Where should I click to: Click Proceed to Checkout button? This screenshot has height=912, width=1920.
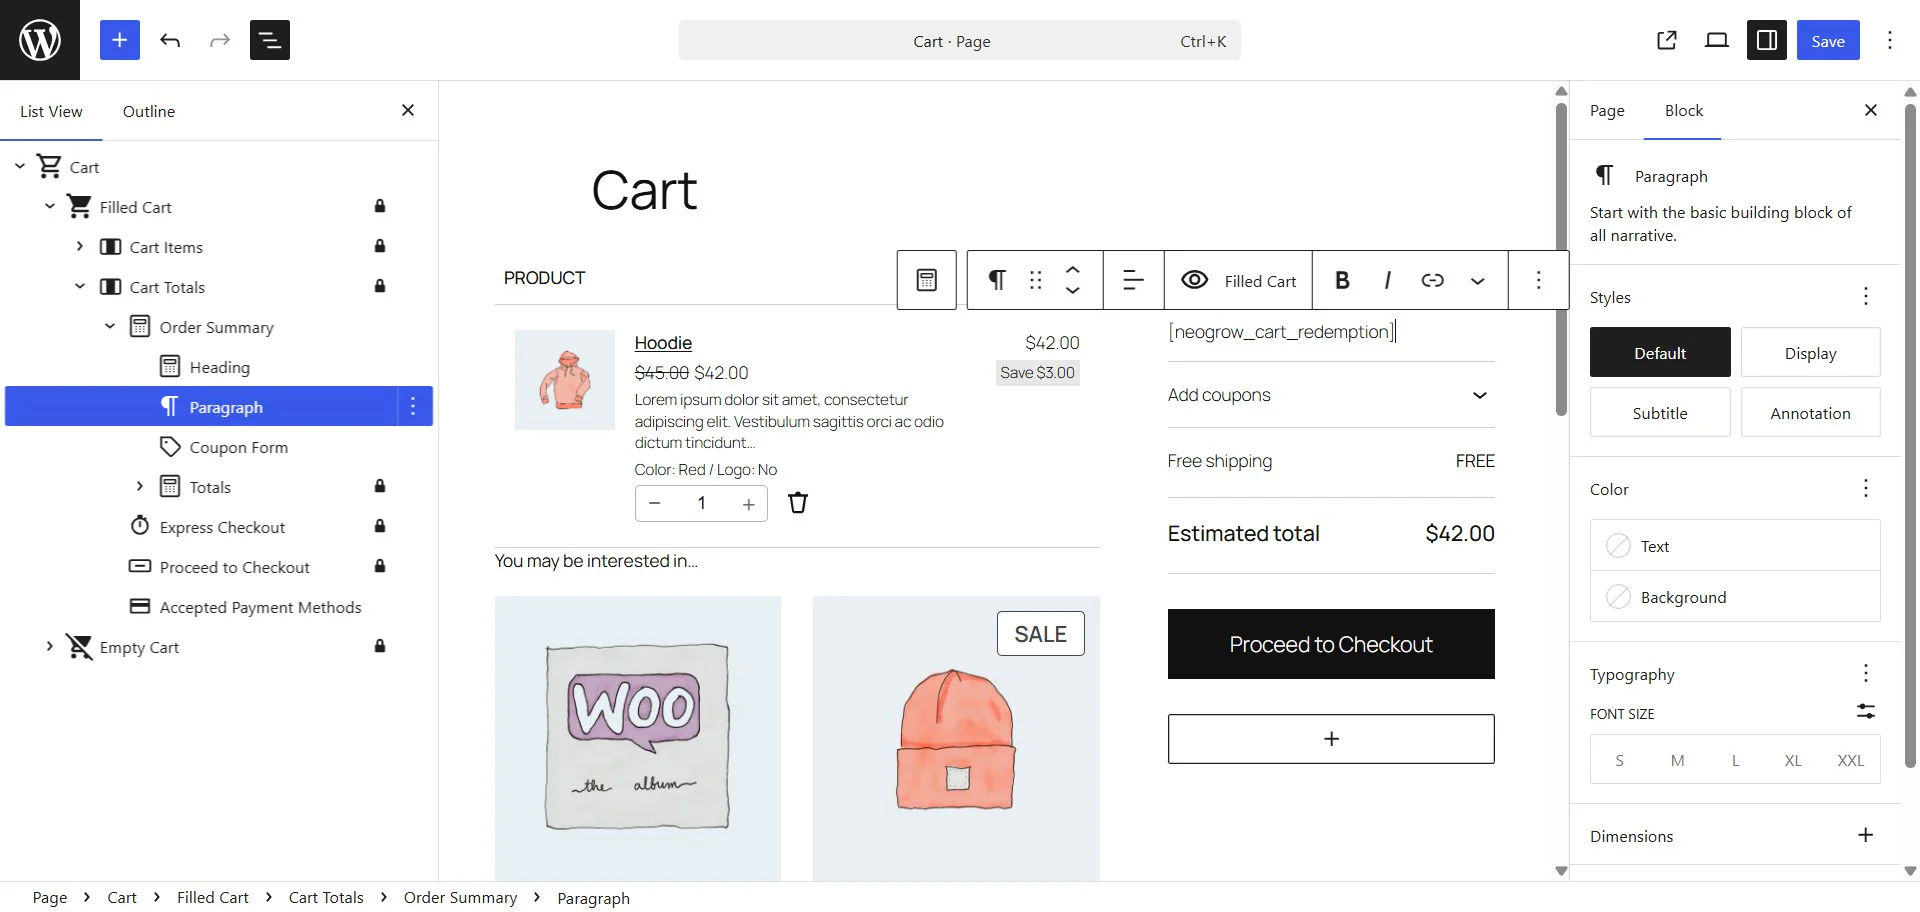pos(1331,644)
